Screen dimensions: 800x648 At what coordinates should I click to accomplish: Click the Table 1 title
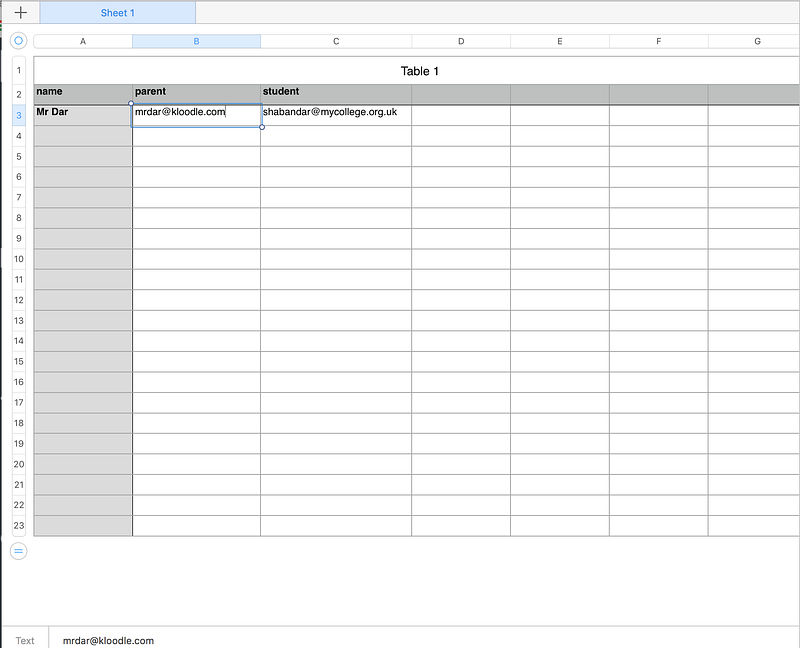[x=419, y=71]
